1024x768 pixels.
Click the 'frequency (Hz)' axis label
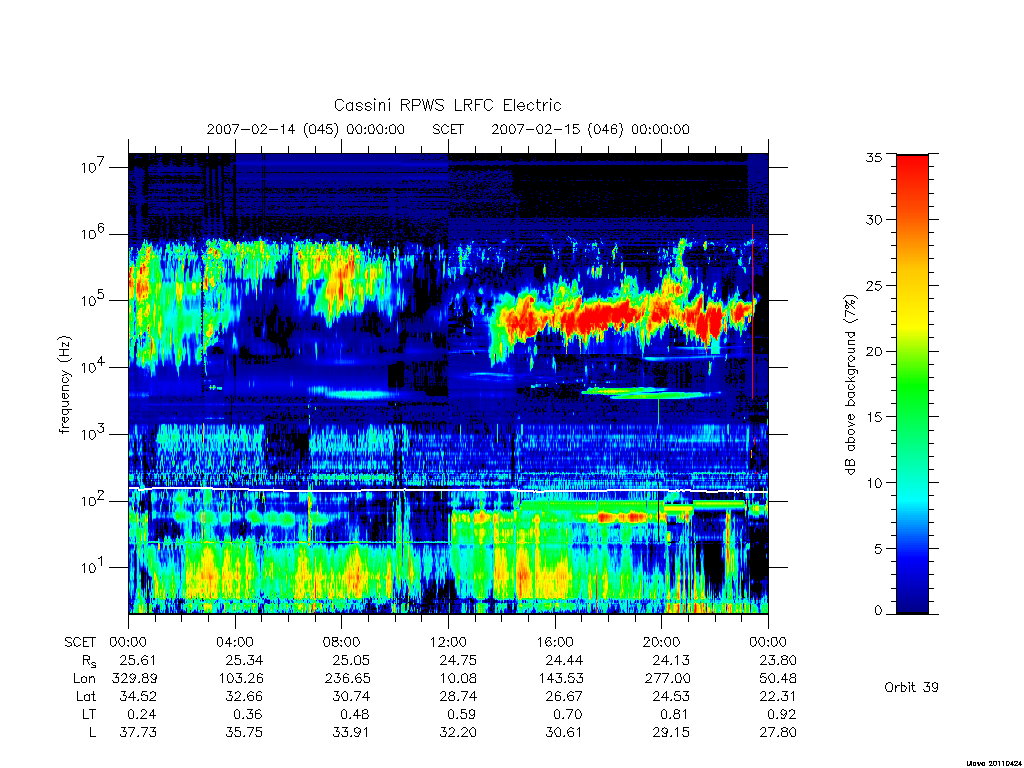tap(64, 385)
